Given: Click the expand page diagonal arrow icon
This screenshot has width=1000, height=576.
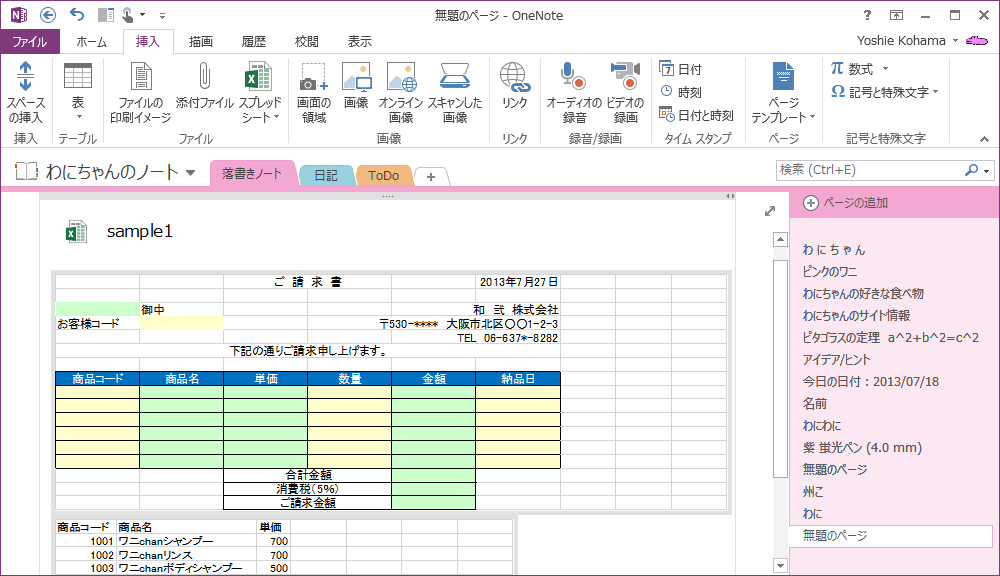Looking at the screenshot, I should click(x=770, y=211).
